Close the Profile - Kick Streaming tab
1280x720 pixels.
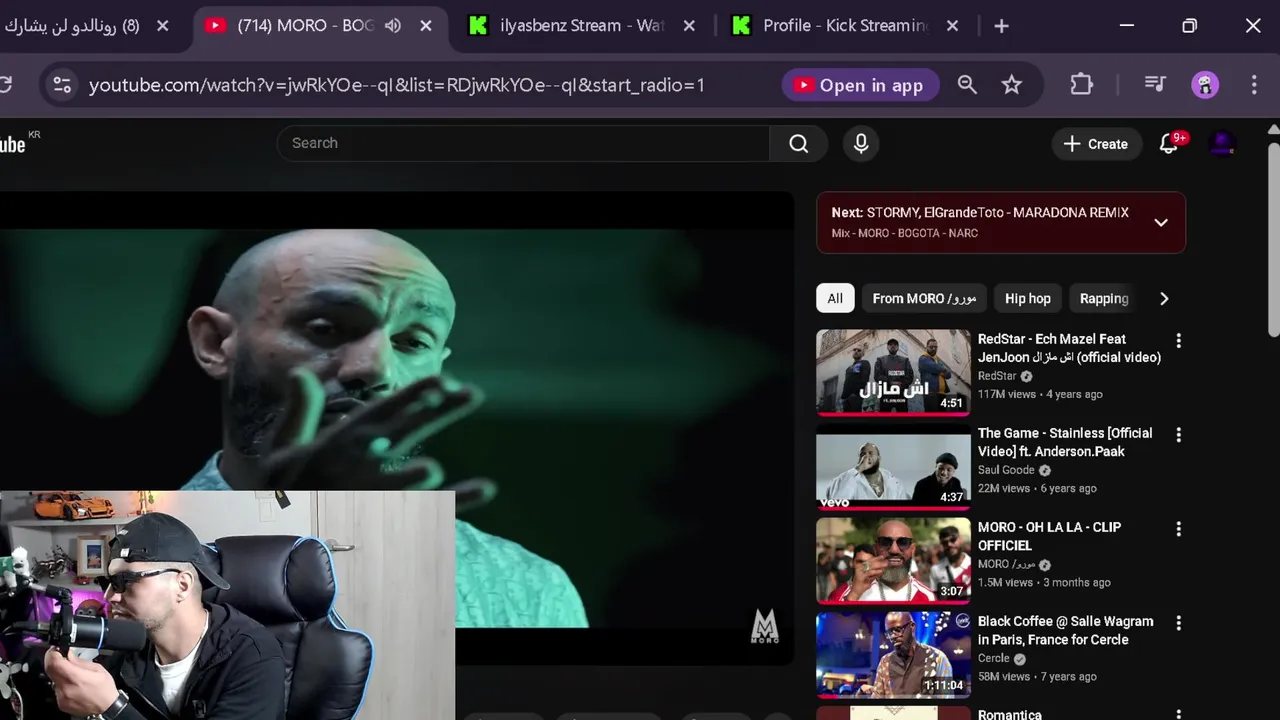point(952,26)
